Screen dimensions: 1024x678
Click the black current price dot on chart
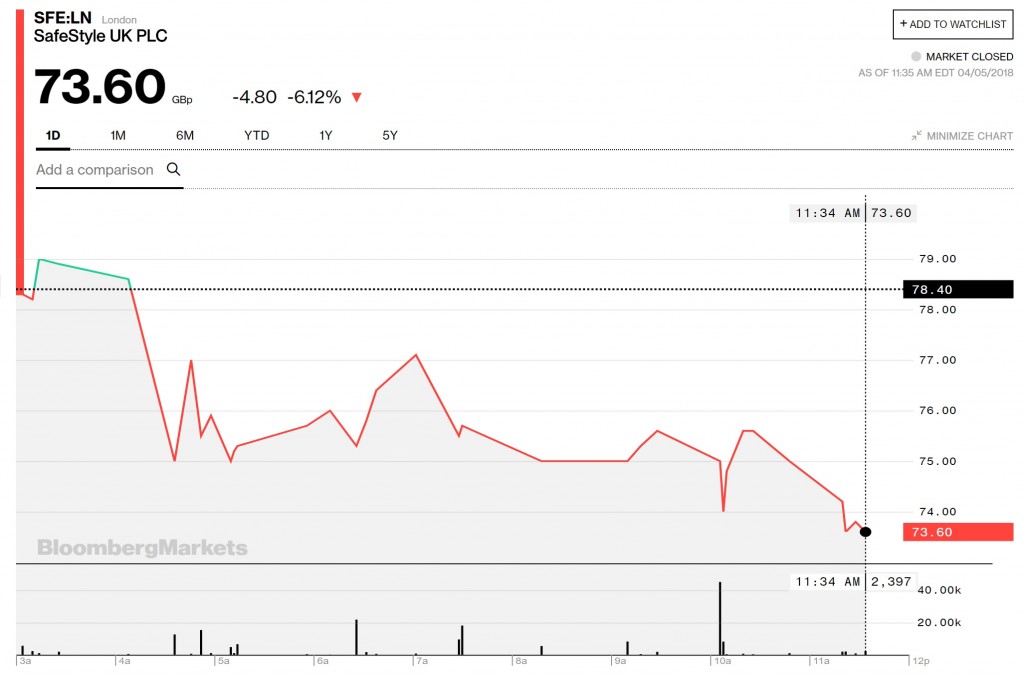tap(865, 532)
